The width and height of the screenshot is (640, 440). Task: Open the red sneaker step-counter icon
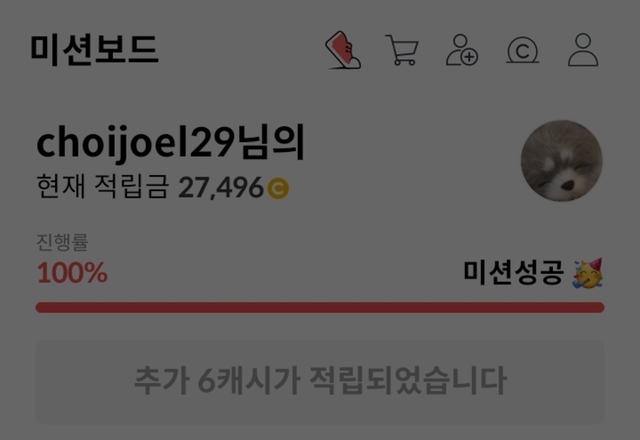pyautogui.click(x=343, y=50)
